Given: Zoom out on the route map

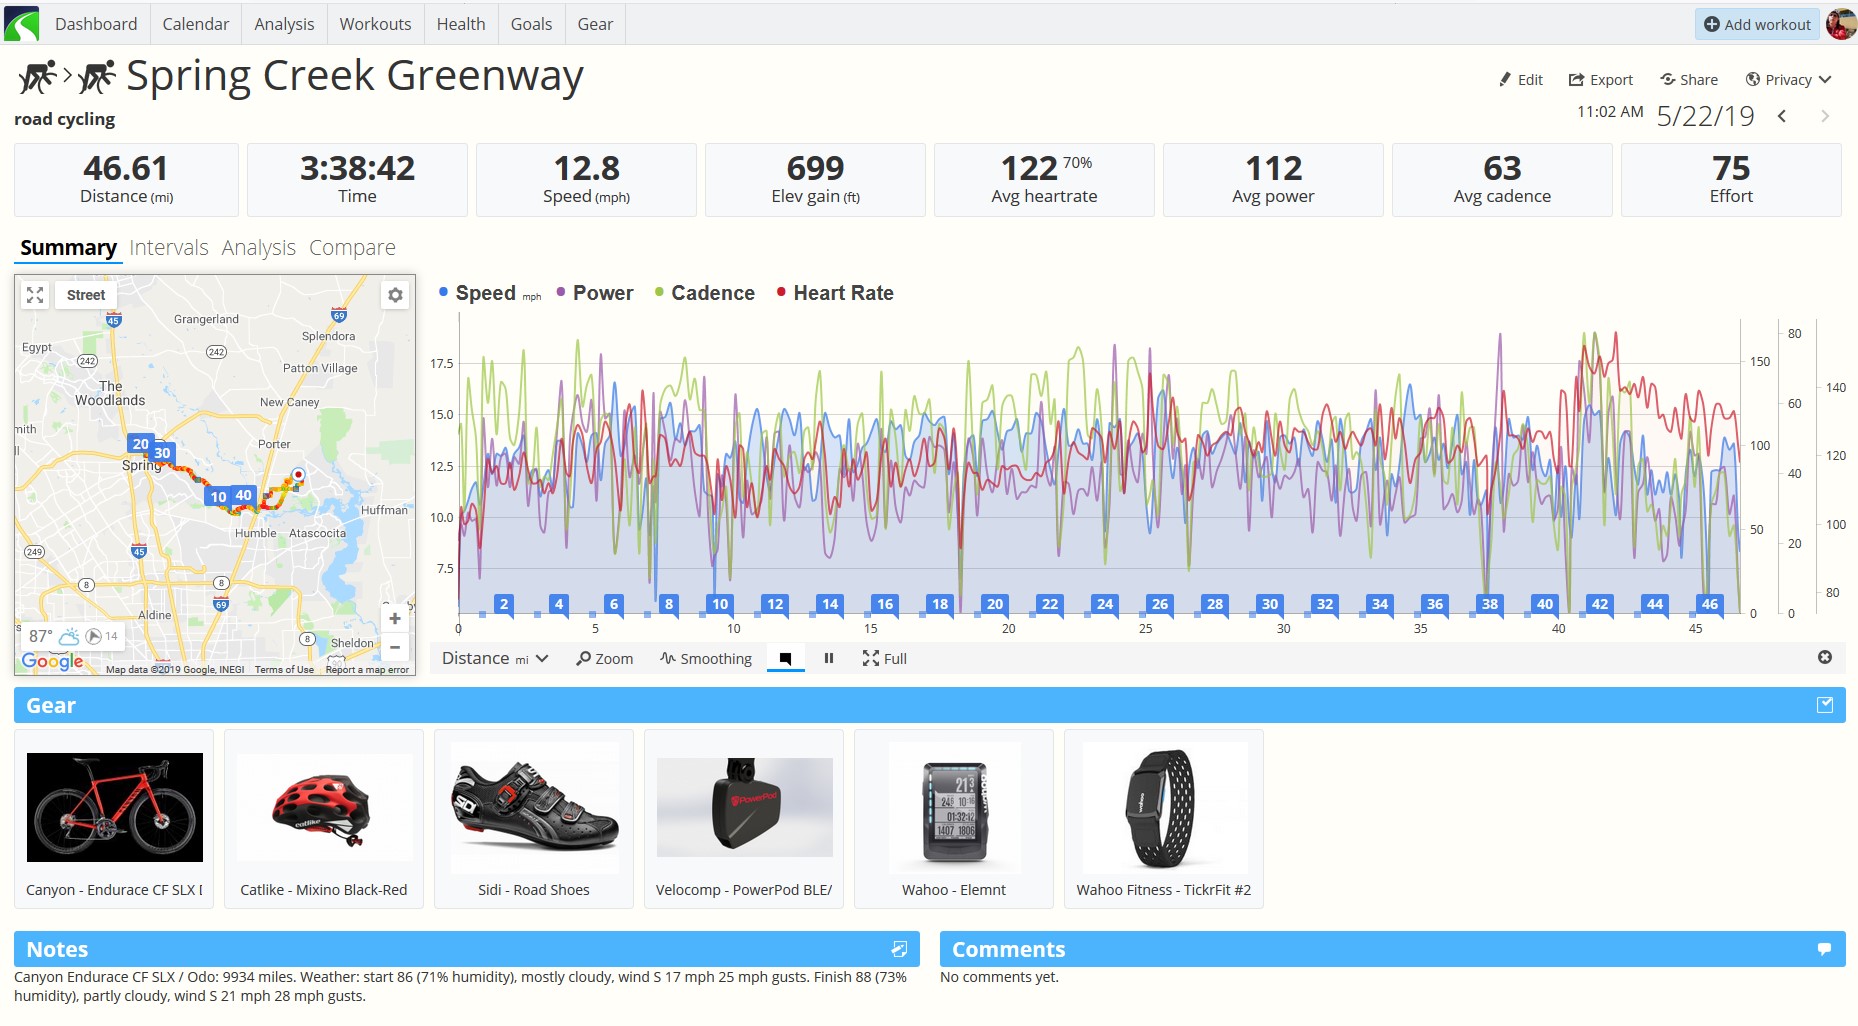Looking at the screenshot, I should point(395,647).
